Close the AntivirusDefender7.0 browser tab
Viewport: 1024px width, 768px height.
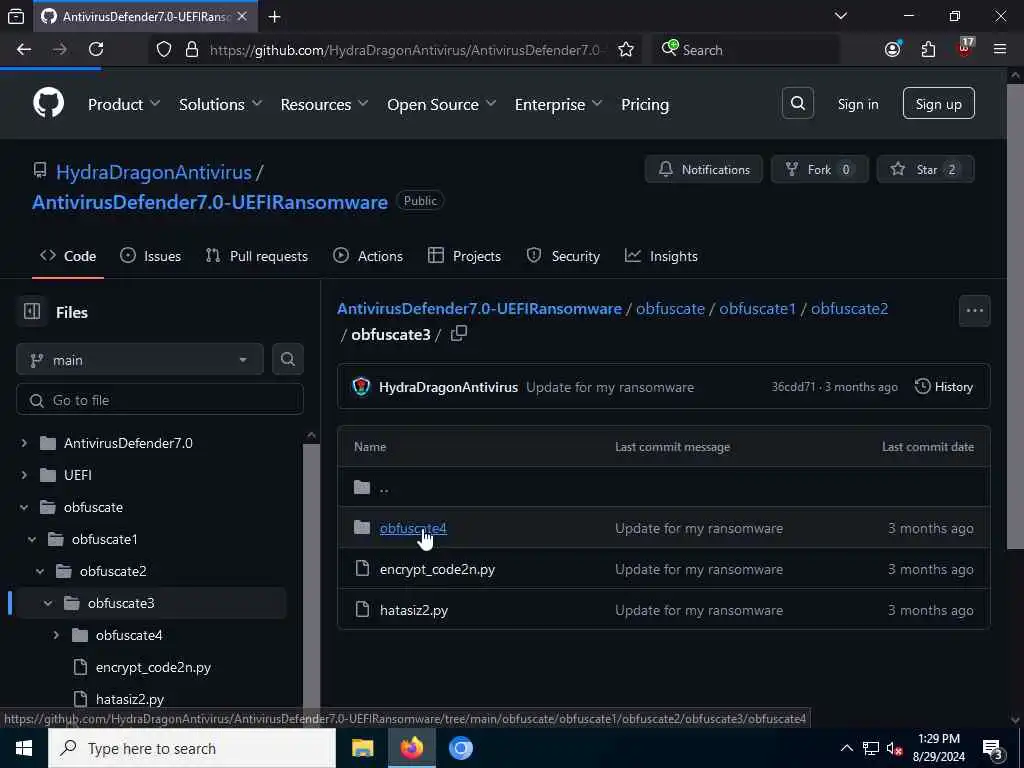point(242,17)
